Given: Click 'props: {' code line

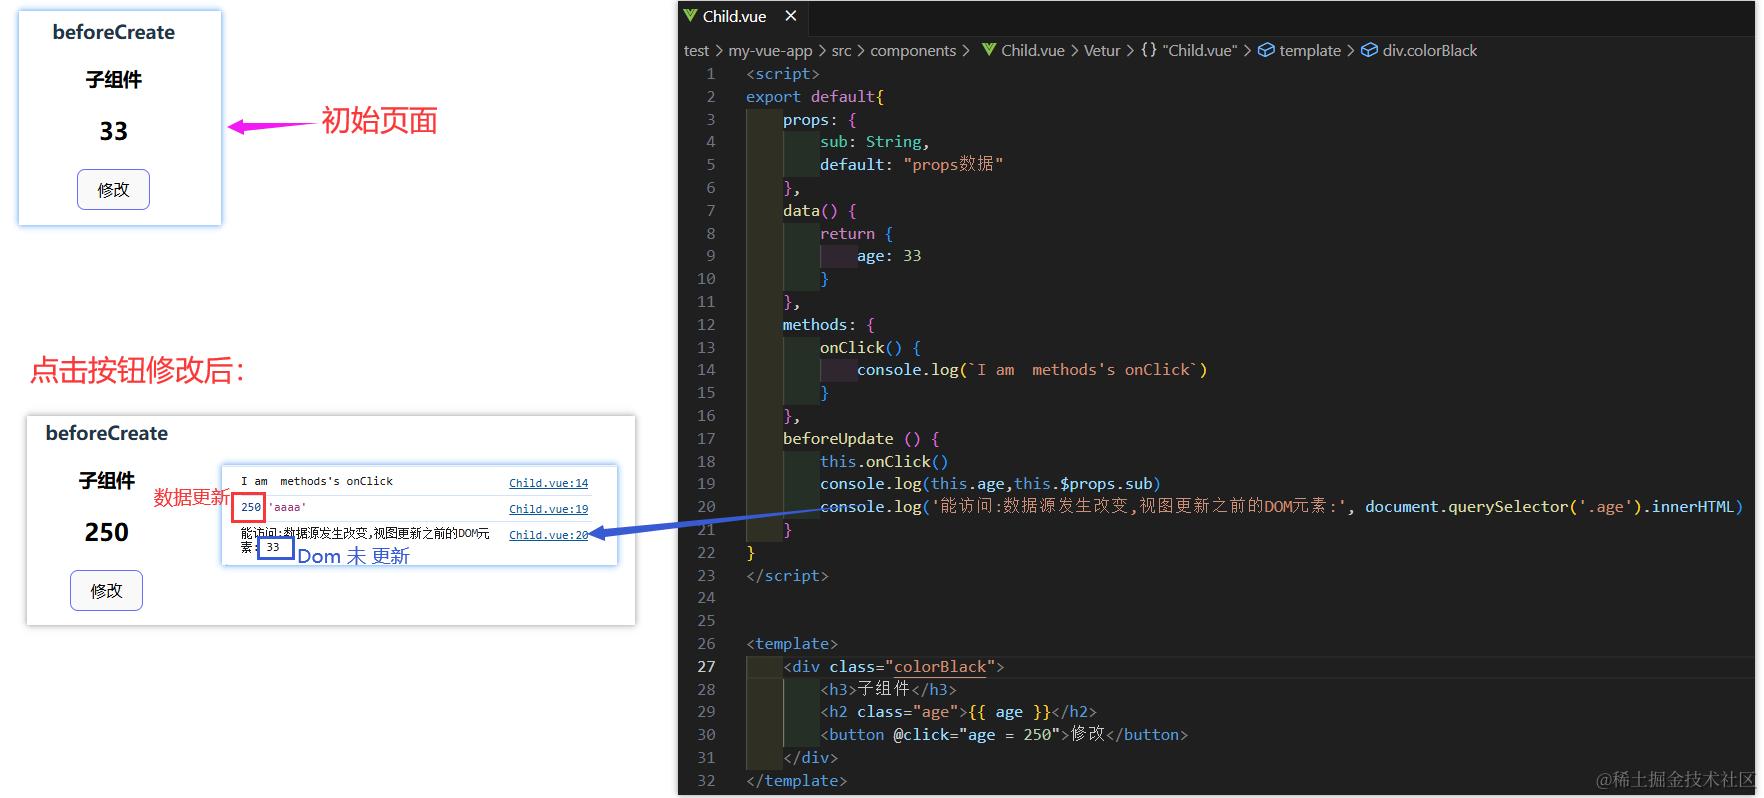Looking at the screenshot, I should tap(820, 120).
